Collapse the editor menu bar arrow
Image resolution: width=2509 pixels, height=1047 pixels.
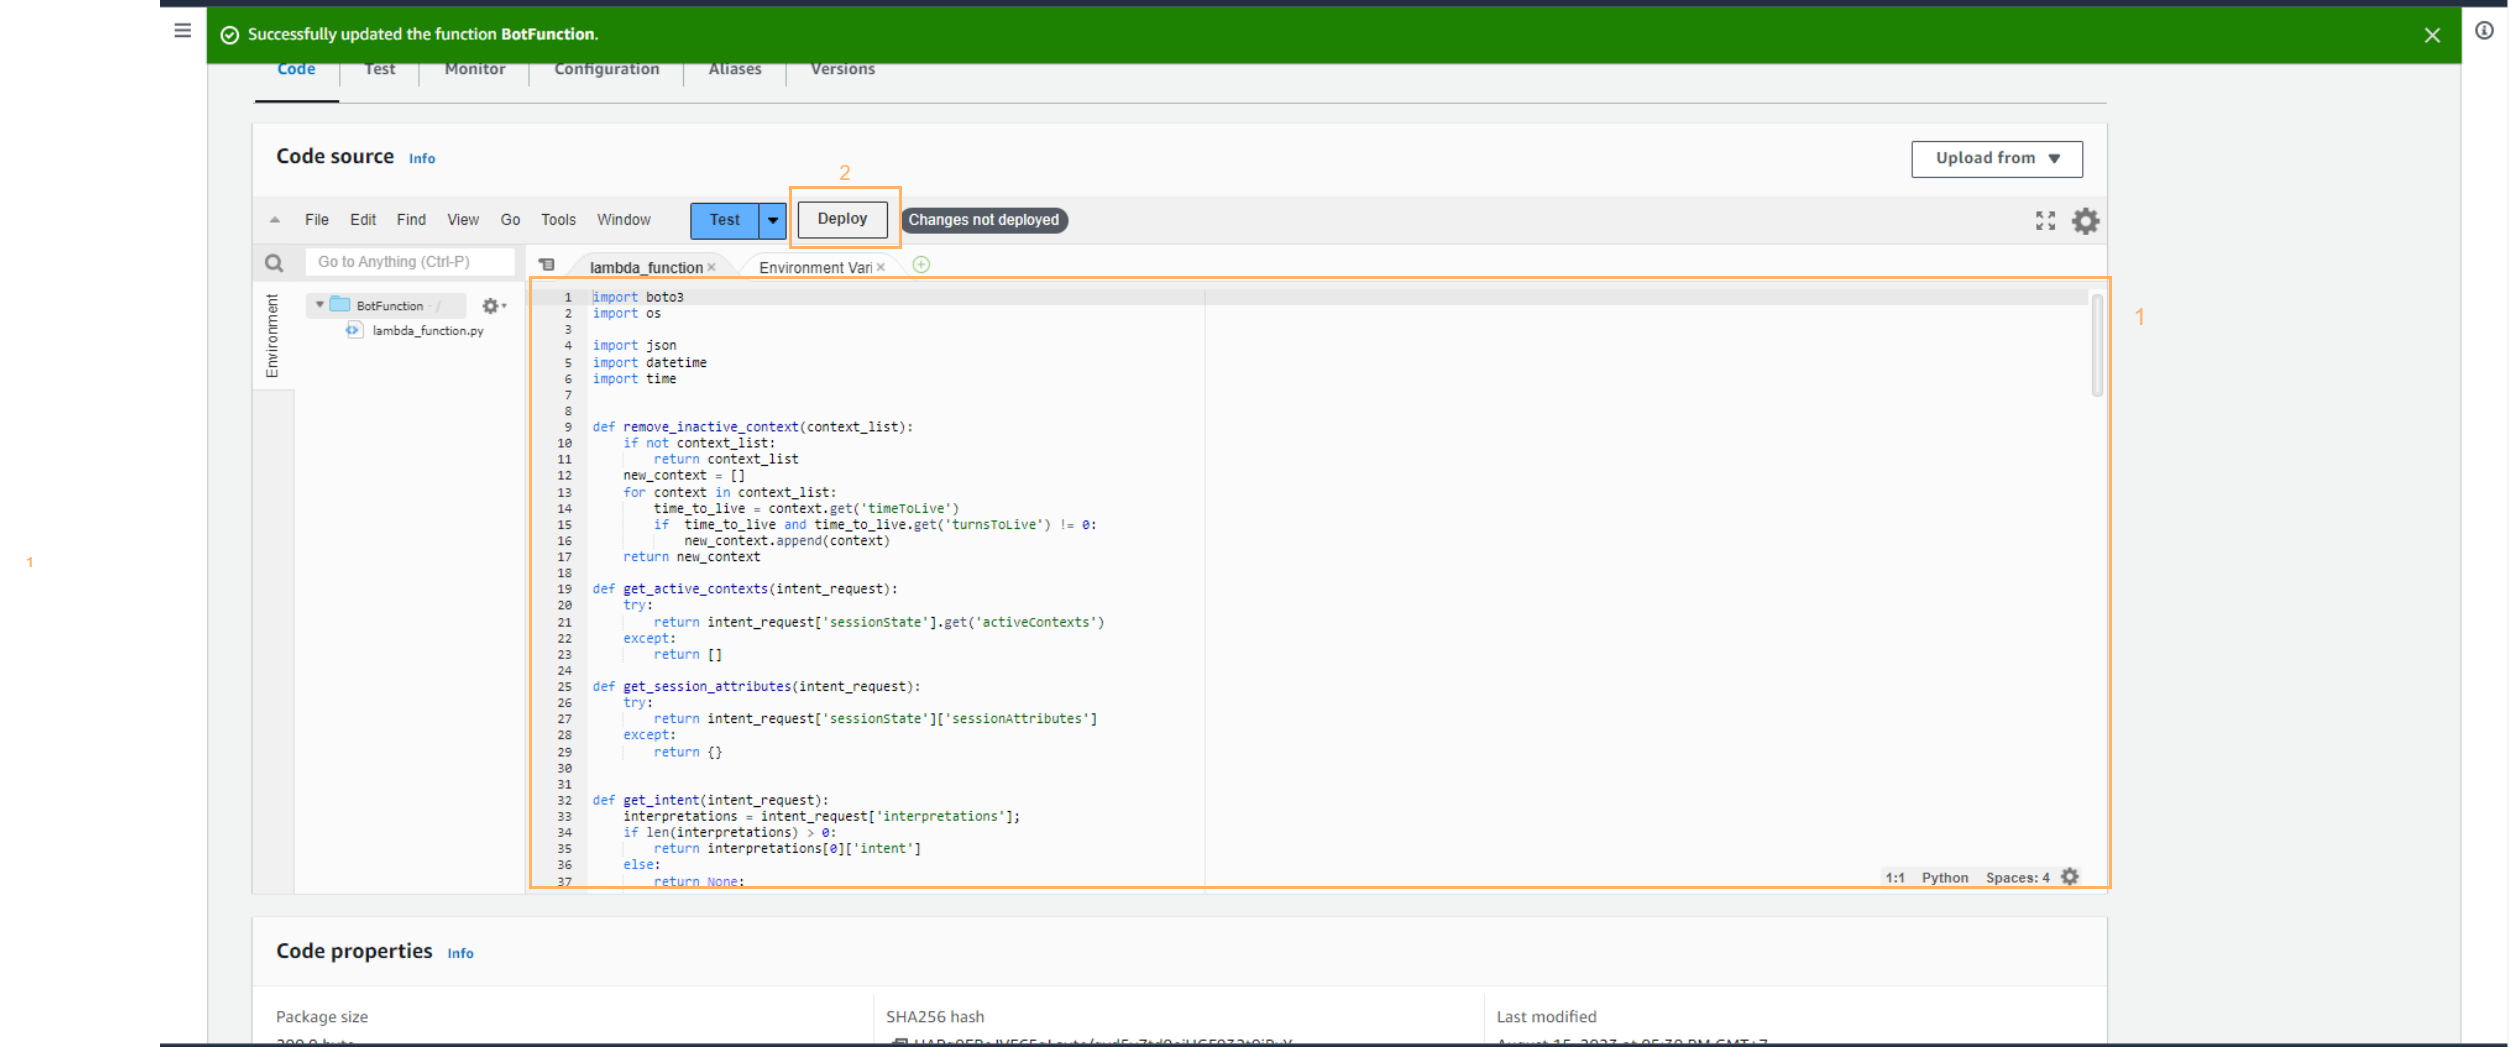click(x=274, y=220)
